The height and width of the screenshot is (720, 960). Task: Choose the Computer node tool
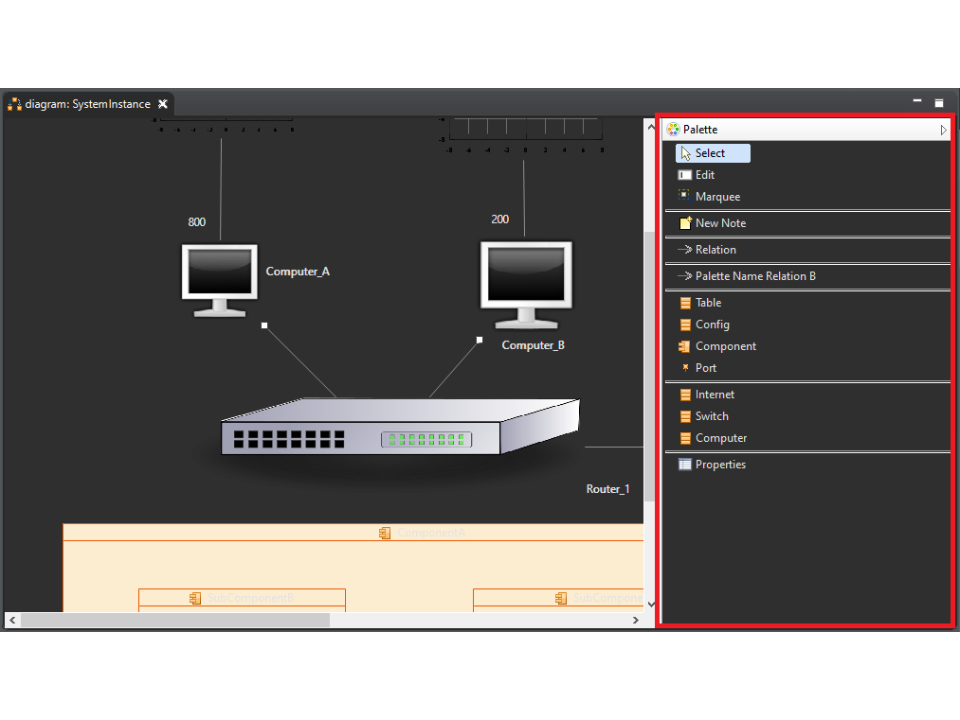click(x=721, y=439)
